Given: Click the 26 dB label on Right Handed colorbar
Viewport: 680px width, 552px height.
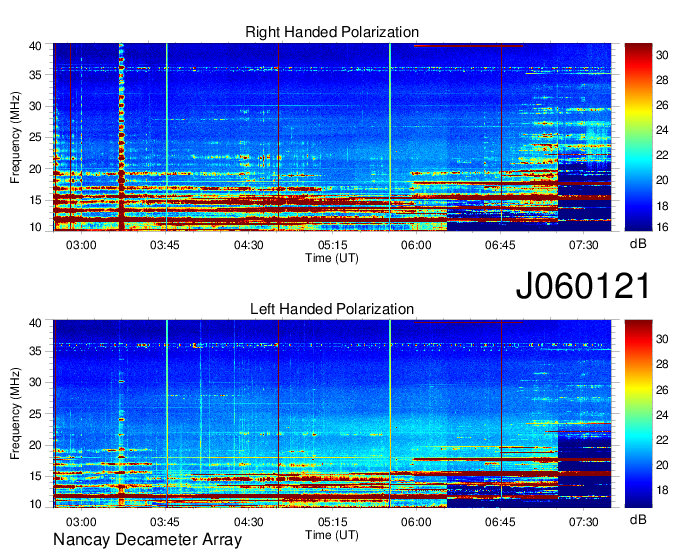Looking at the screenshot, I should tap(662, 105).
